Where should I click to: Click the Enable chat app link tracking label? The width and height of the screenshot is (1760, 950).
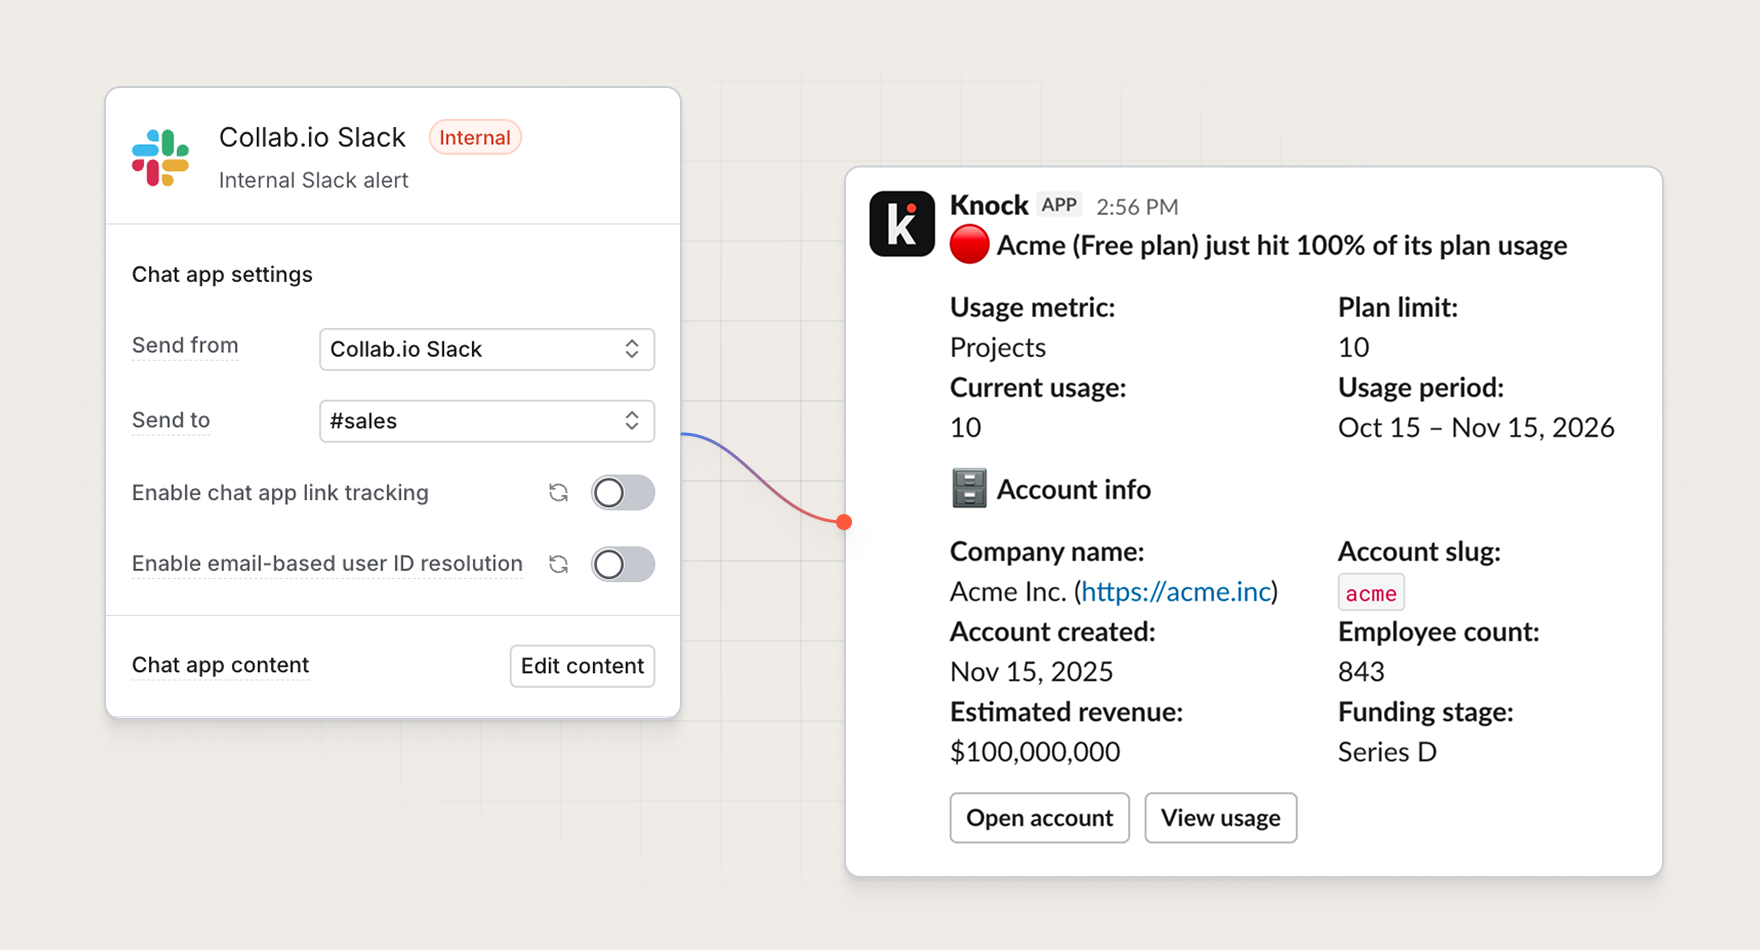coord(280,493)
